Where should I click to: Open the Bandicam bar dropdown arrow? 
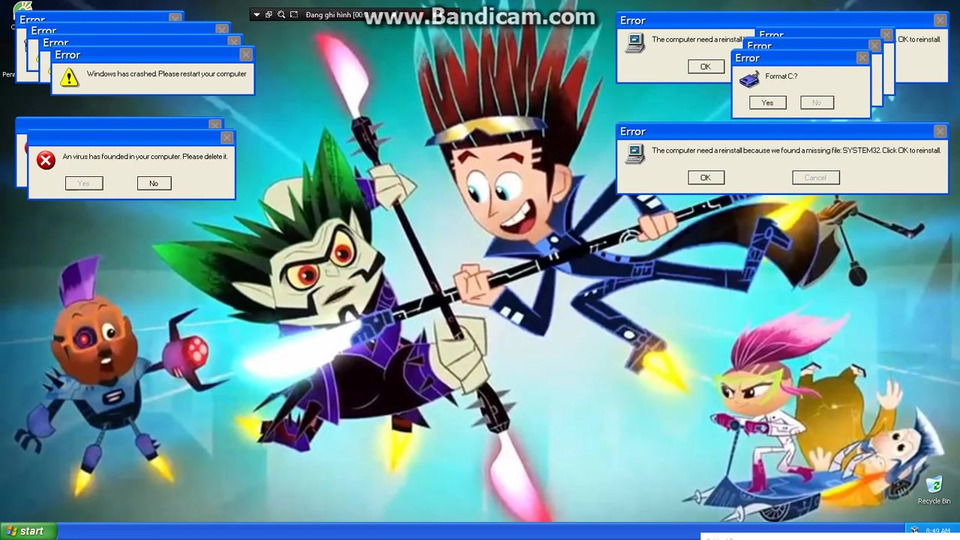257,15
